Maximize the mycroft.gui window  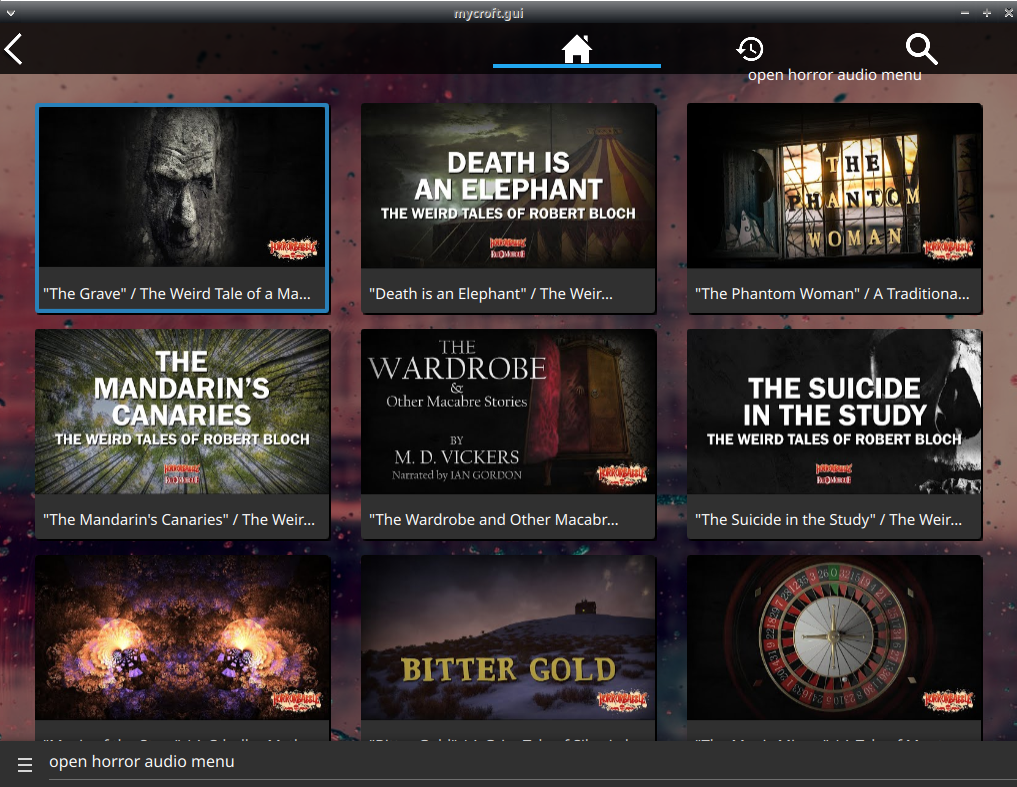(987, 13)
